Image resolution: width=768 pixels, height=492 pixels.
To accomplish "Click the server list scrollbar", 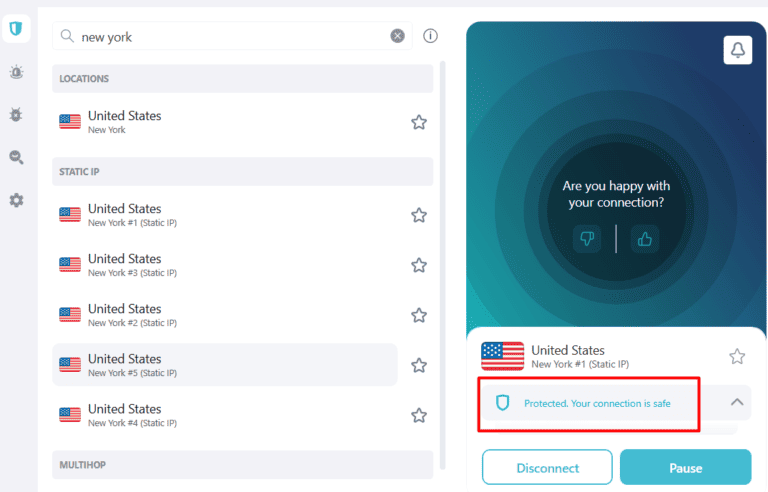I will (x=443, y=265).
